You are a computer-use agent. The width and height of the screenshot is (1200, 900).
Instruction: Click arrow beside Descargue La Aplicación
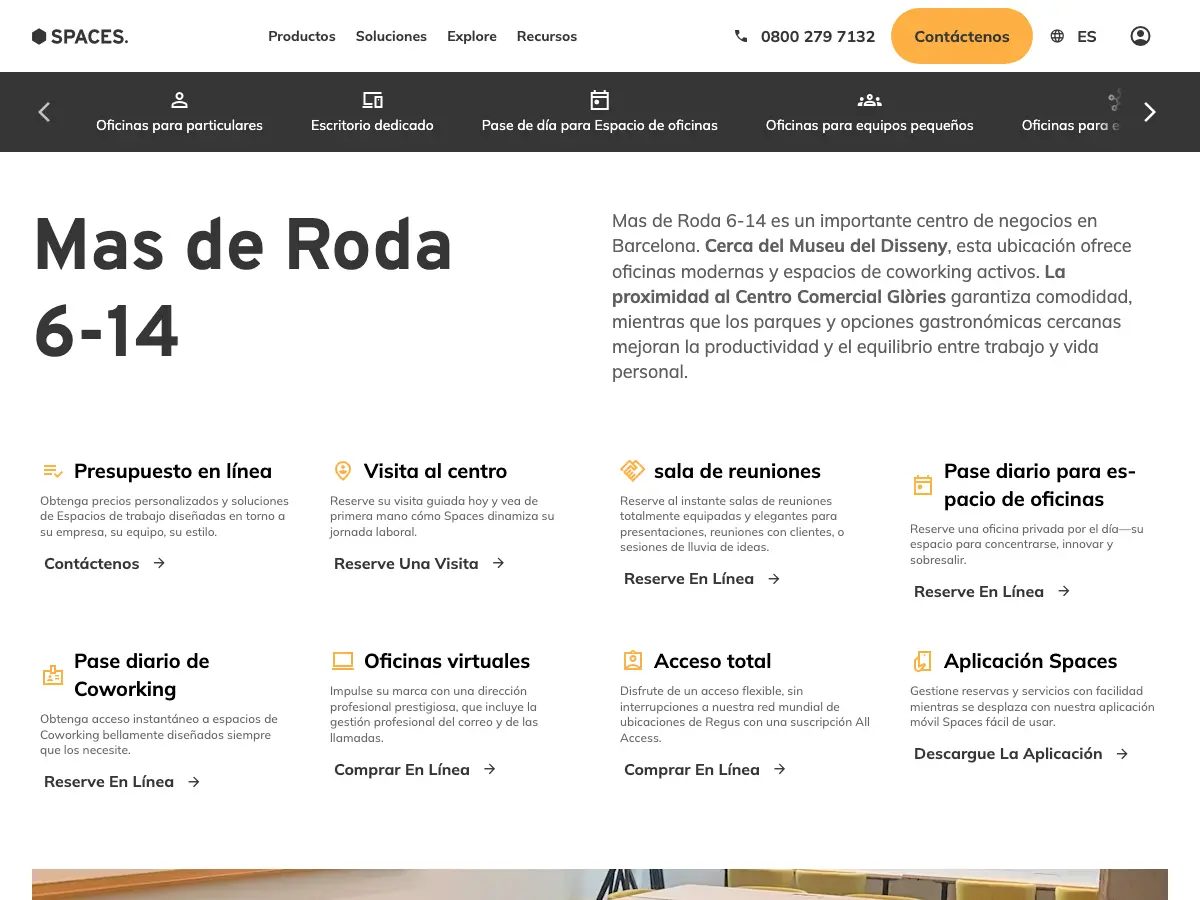[1122, 753]
